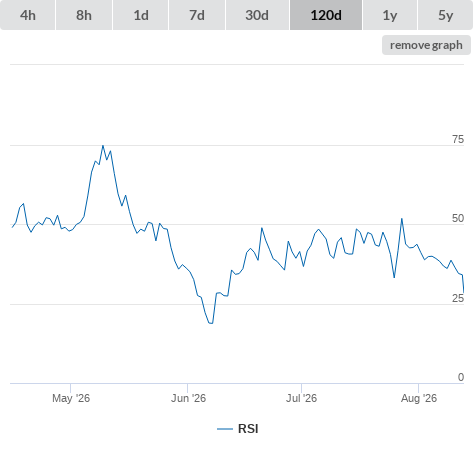Viewport: 474px width, 455px height.
Task: Click the May '26 axis label
Action: coord(71,398)
